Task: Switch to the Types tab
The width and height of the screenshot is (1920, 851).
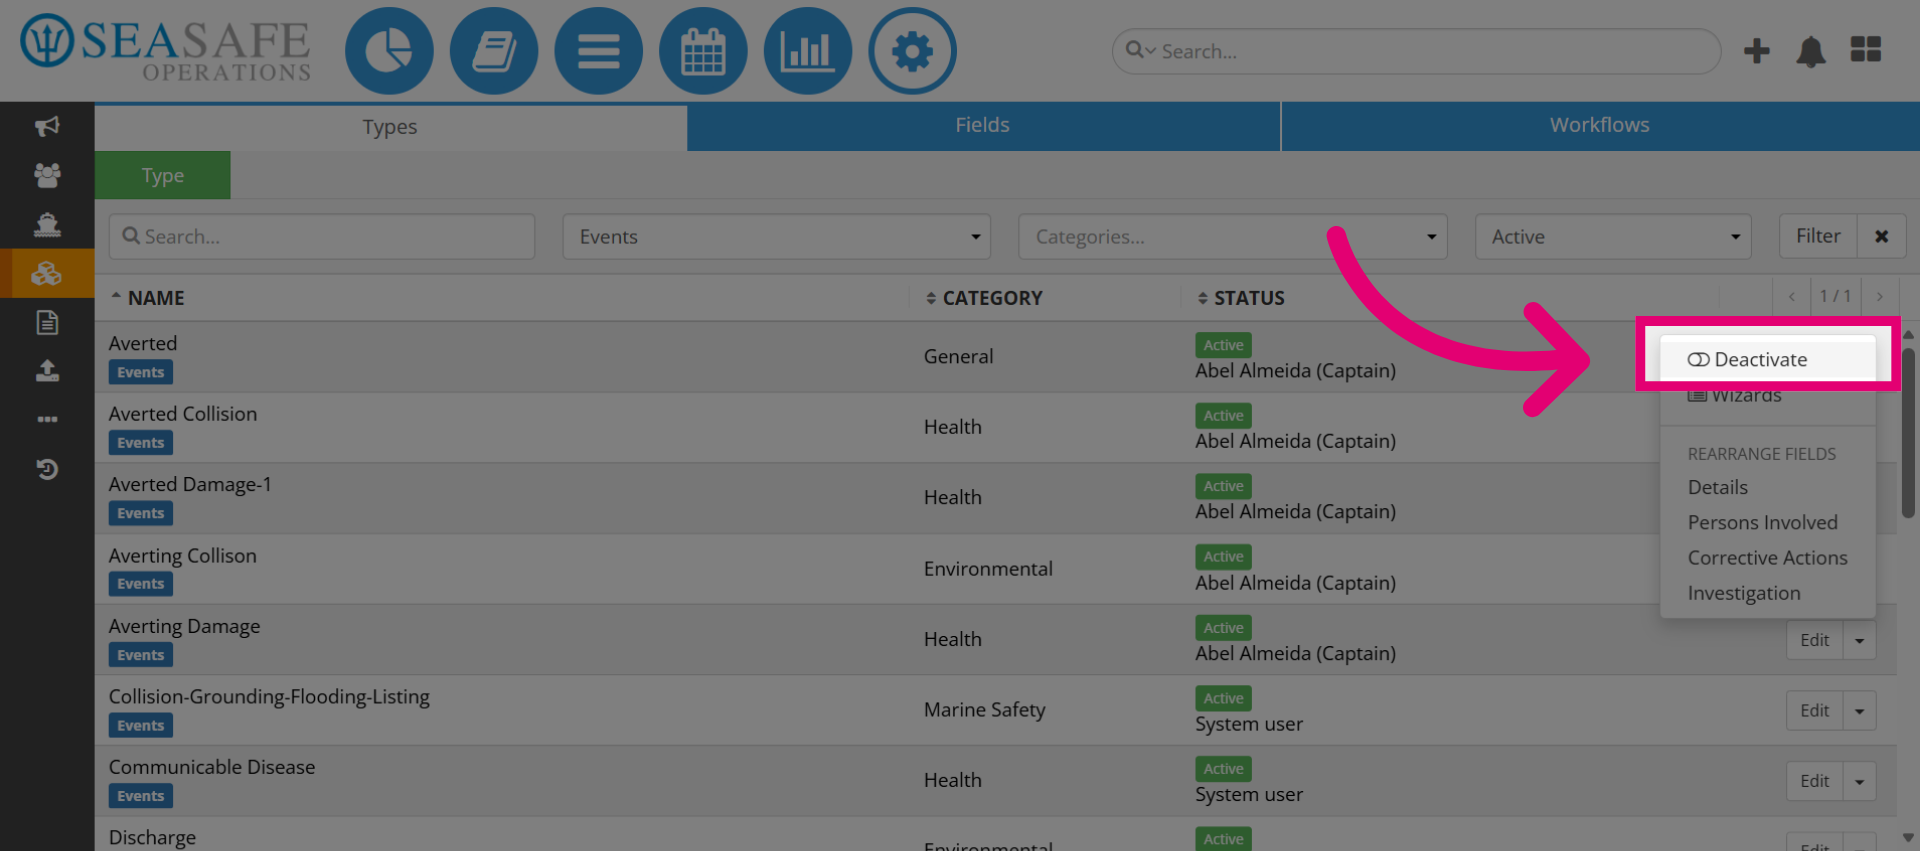Action: [390, 127]
